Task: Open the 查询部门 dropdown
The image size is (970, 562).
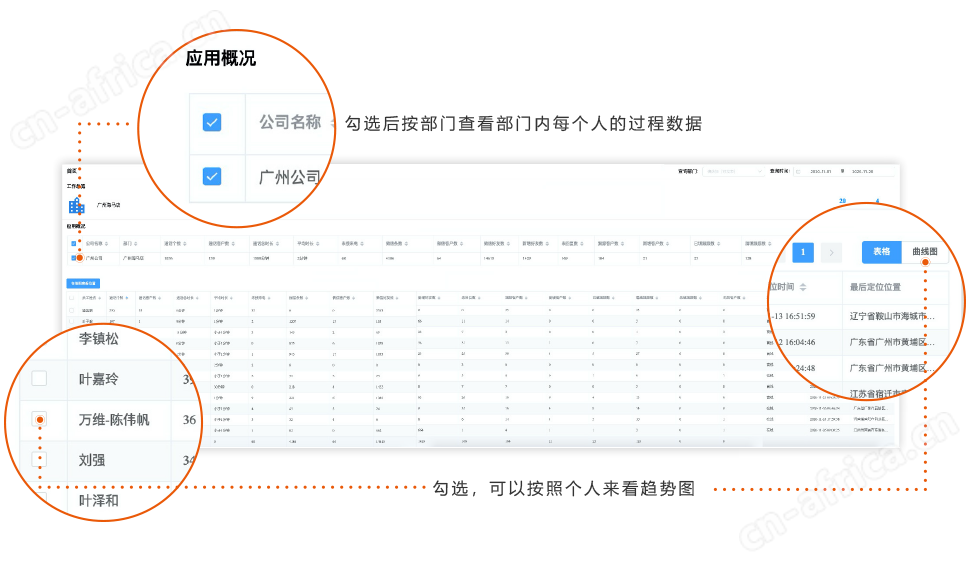Action: tap(734, 171)
